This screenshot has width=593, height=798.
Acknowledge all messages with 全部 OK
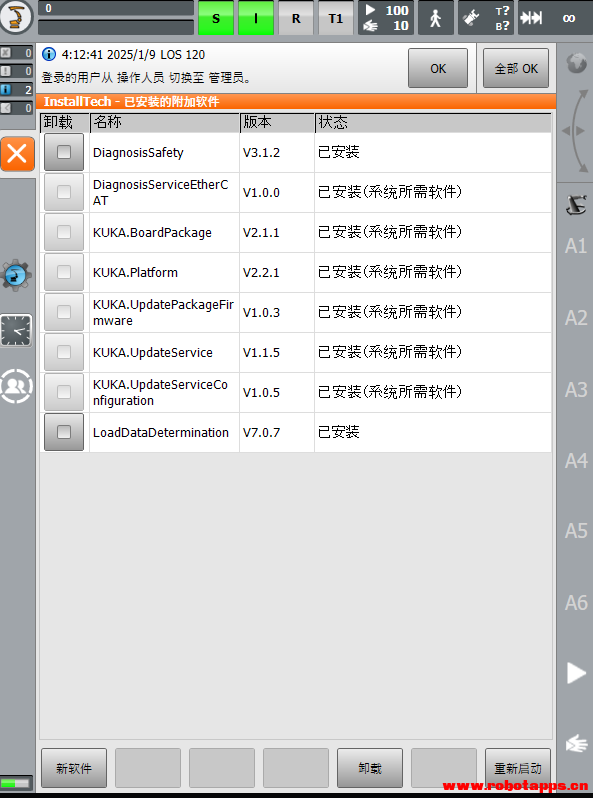[516, 68]
